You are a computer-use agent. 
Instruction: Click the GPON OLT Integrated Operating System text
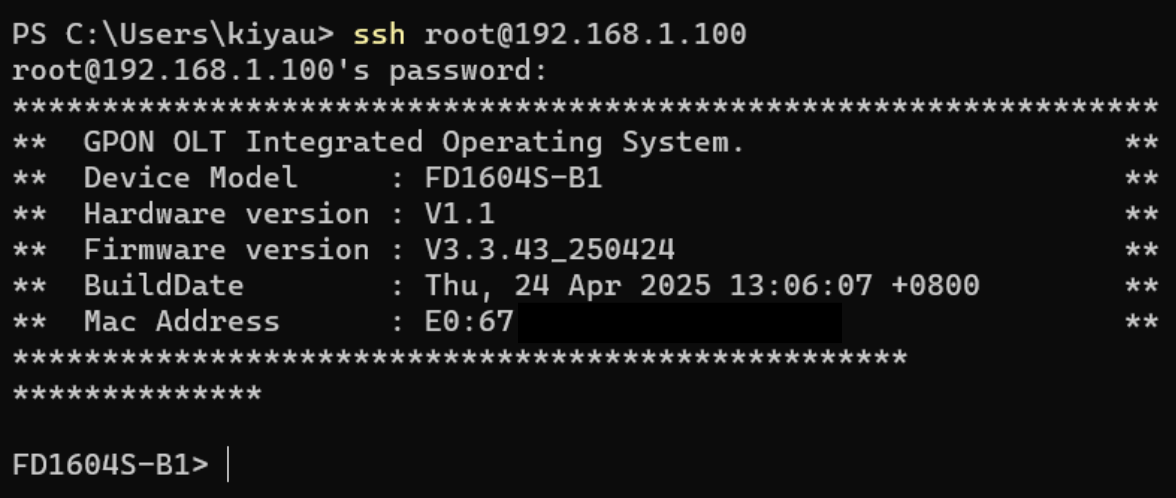[x=414, y=142]
